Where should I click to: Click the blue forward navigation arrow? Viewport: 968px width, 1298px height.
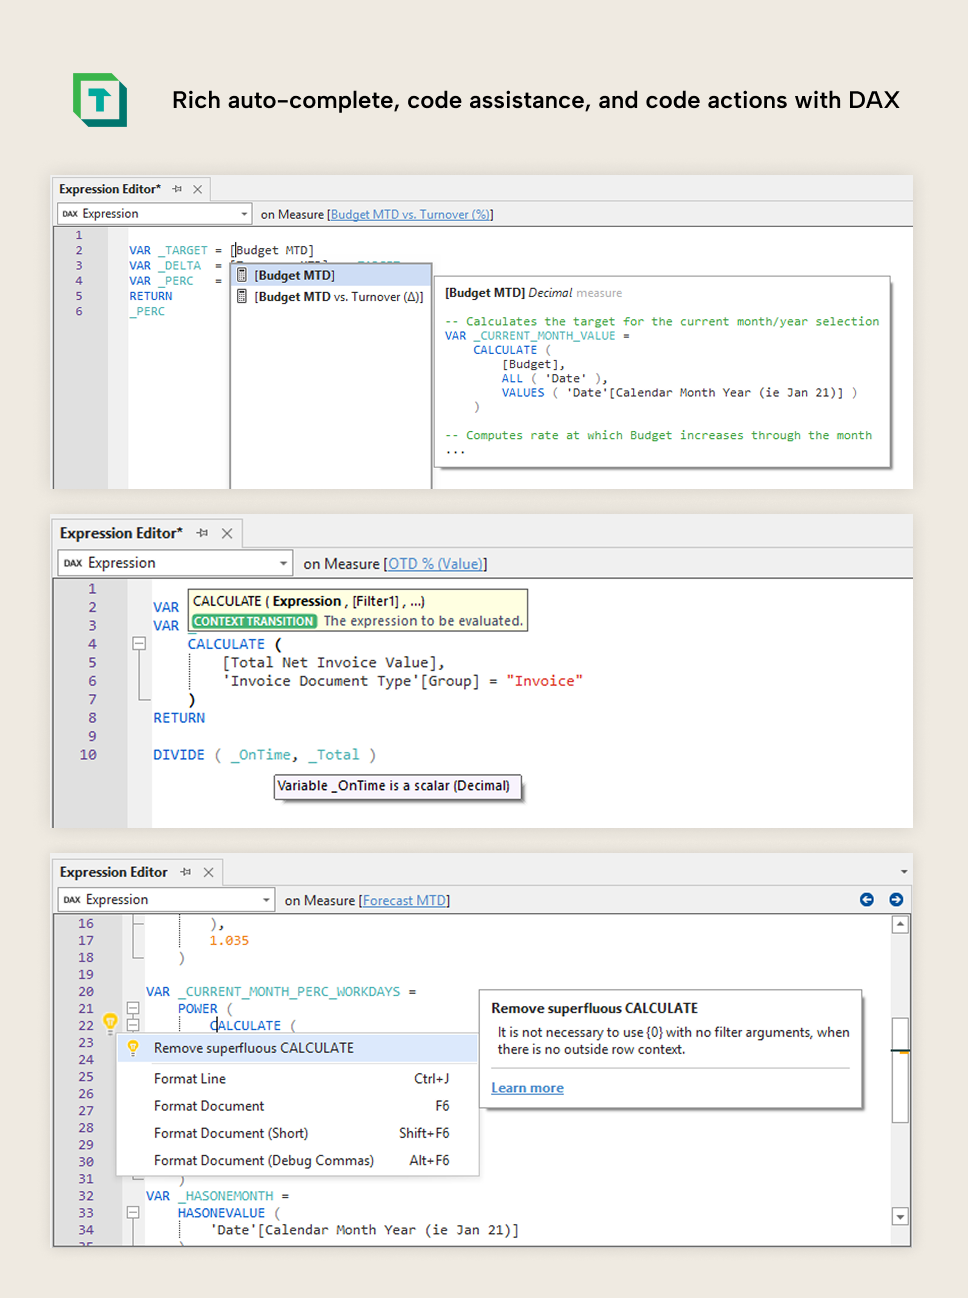[x=896, y=899]
